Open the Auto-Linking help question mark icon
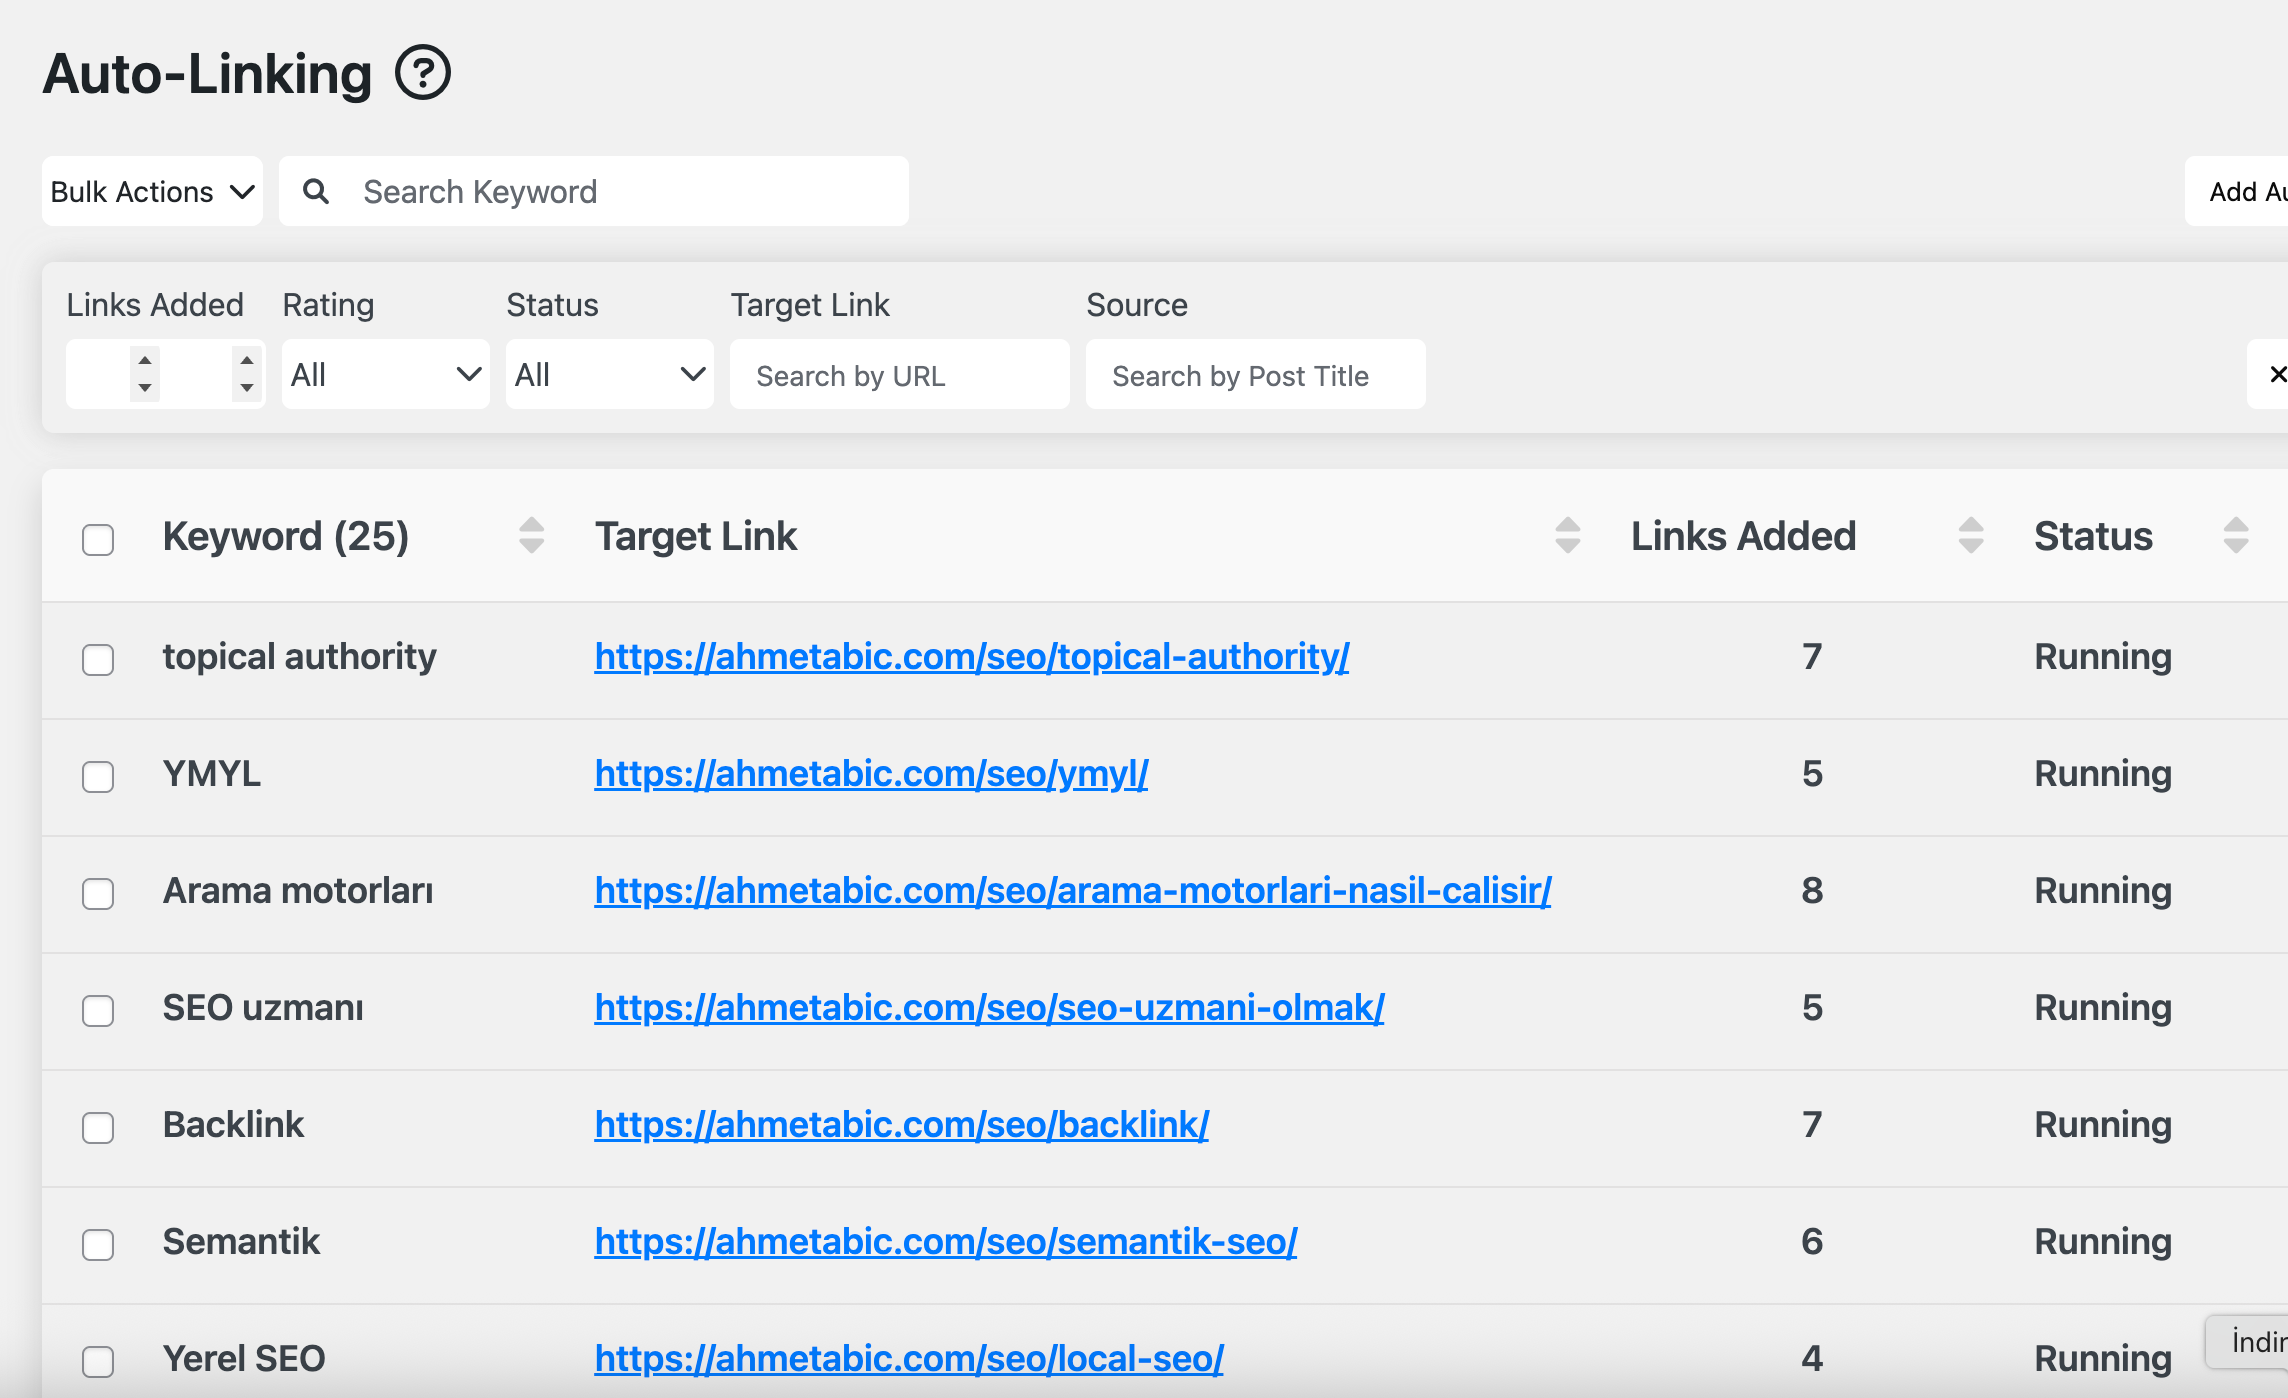The width and height of the screenshot is (2288, 1398). 423,73
